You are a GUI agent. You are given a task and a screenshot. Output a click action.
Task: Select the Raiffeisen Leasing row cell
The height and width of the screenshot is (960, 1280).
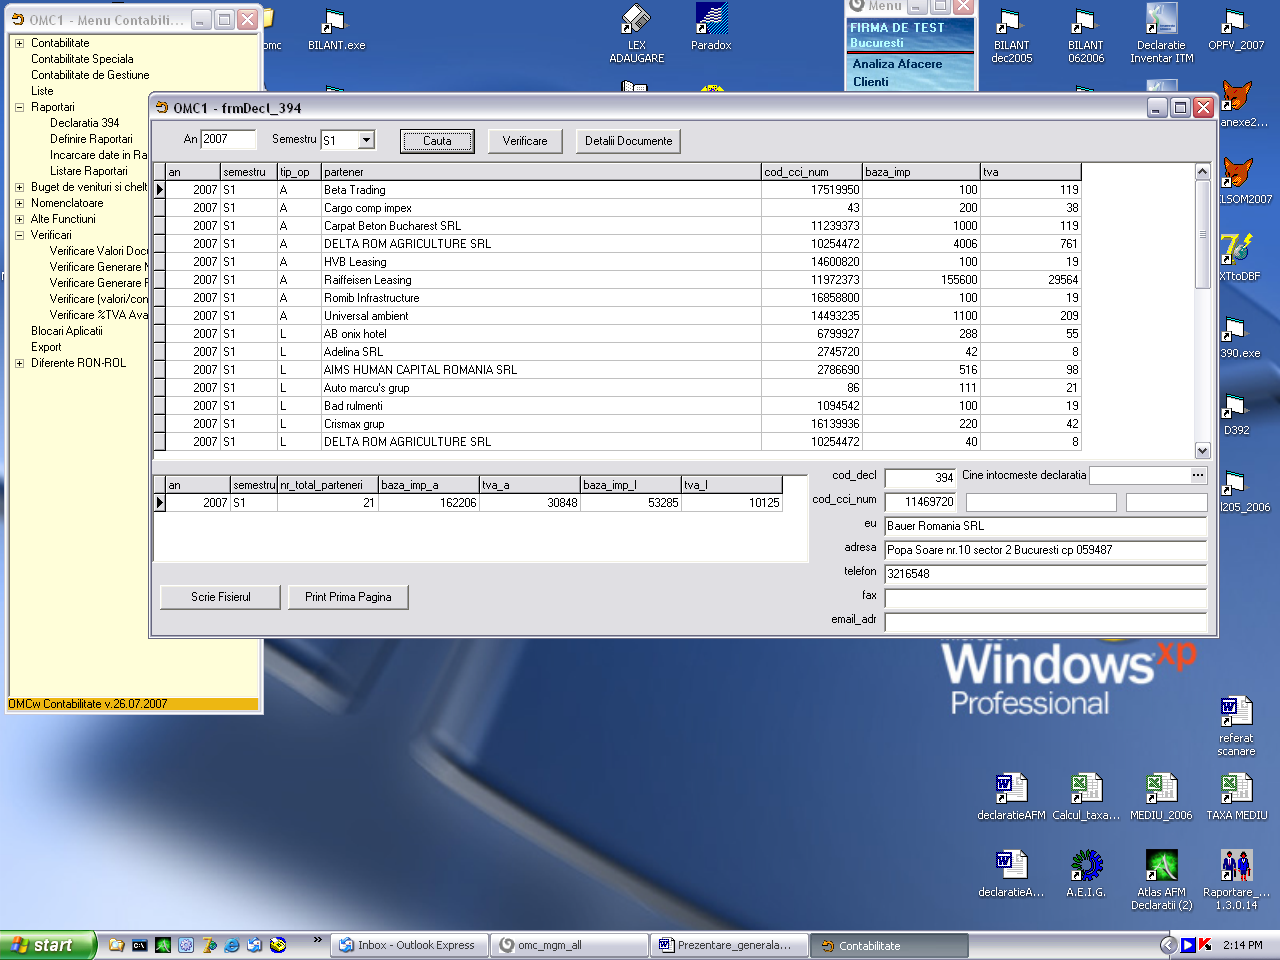(540, 280)
